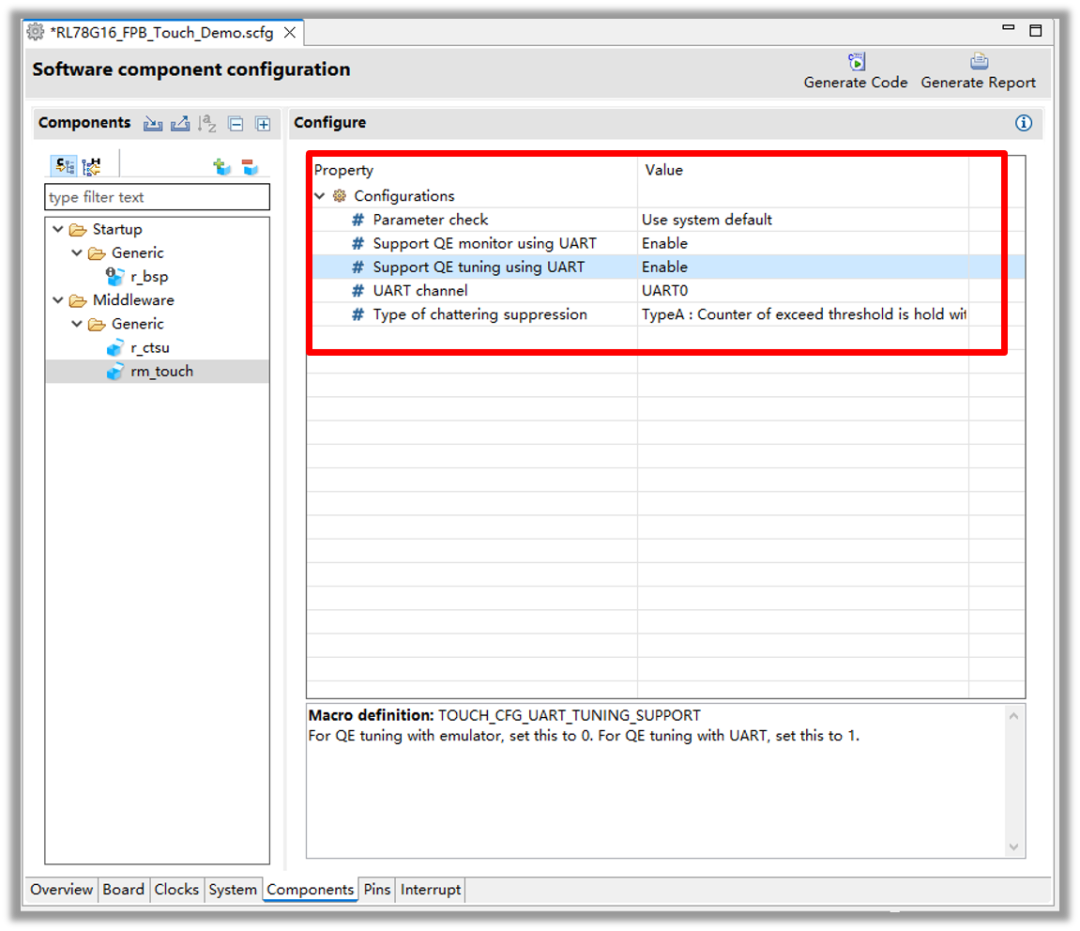Toggle the hierarchy view button (H icon)
The image size is (1080, 931).
tap(91, 167)
